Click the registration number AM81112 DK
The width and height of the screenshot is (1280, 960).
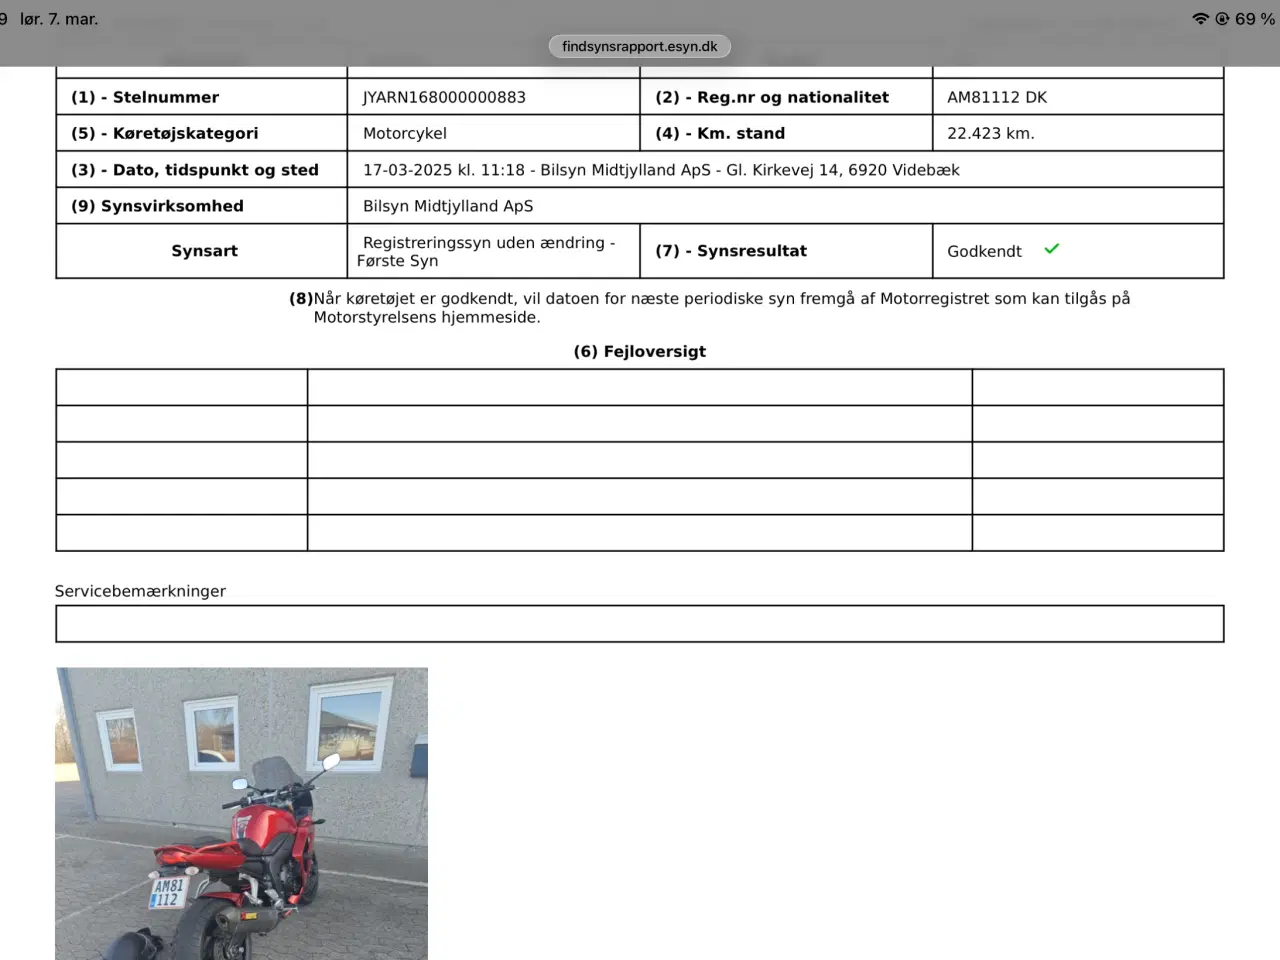997,97
